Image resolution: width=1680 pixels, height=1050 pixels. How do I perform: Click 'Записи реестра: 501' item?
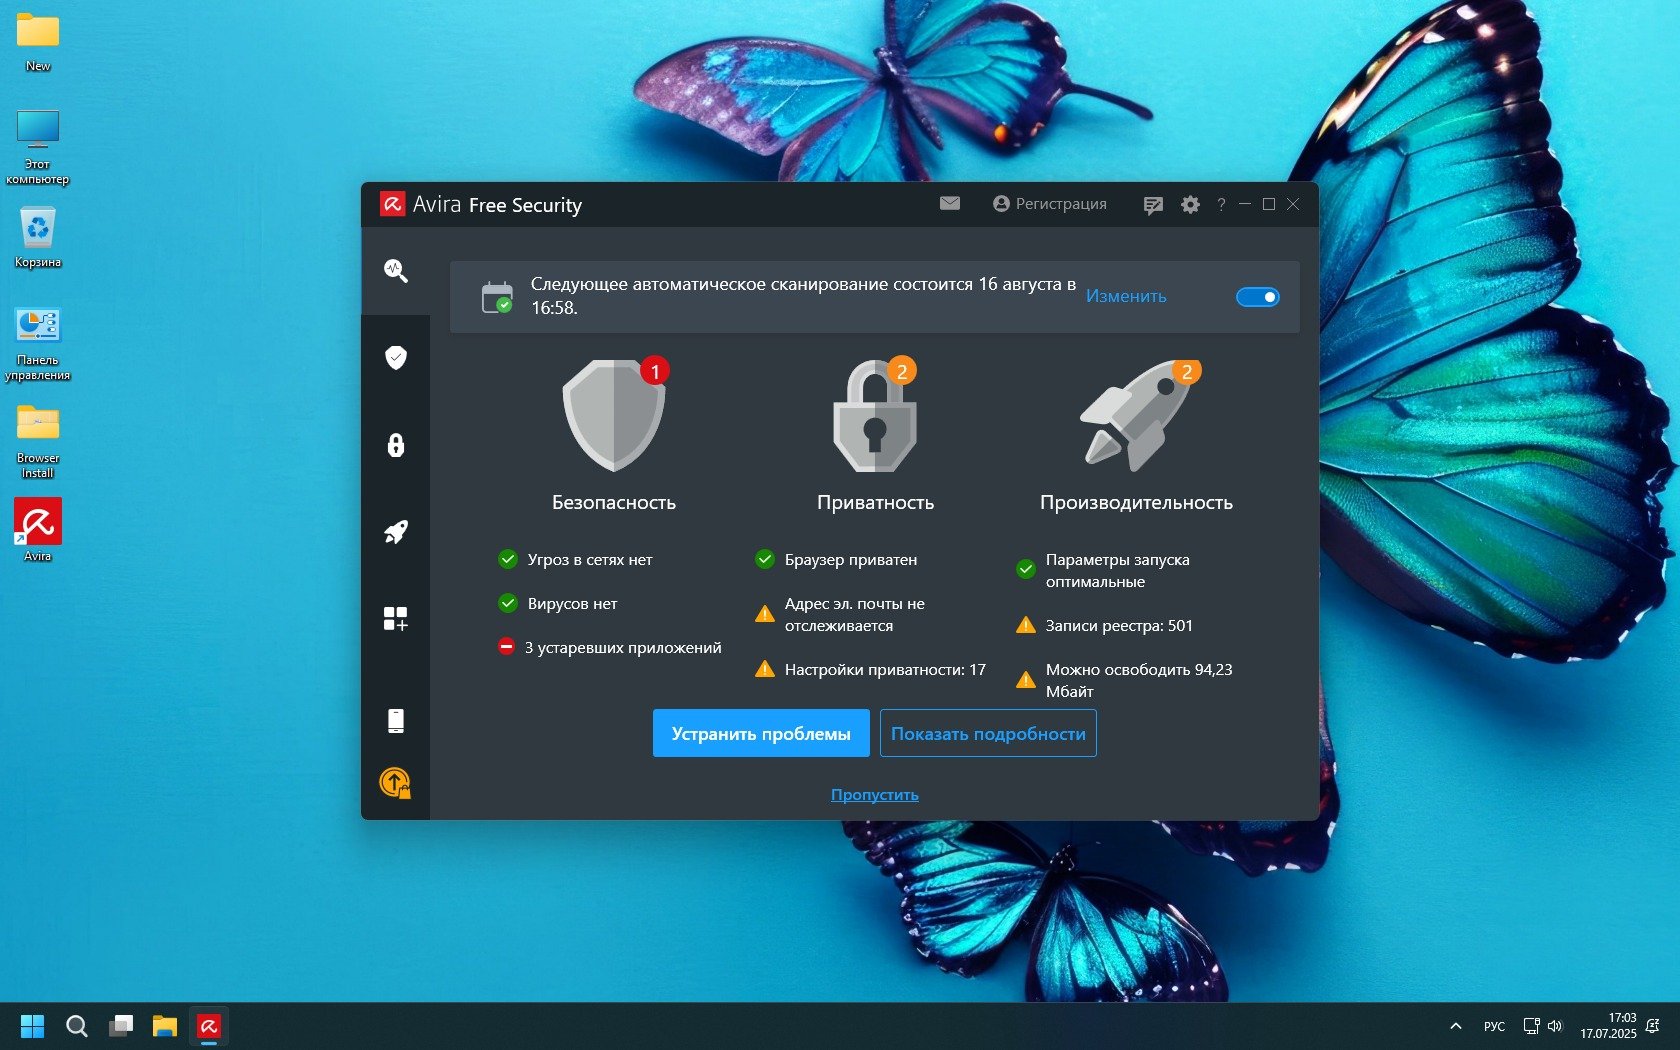click(x=1104, y=625)
